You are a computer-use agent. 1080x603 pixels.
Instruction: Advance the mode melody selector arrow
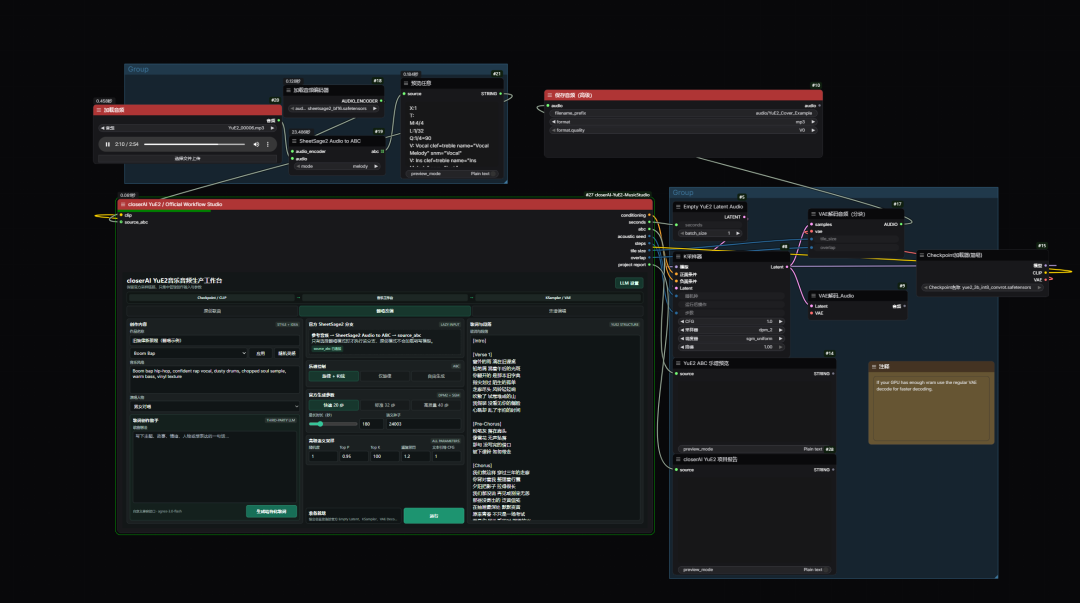point(376,166)
